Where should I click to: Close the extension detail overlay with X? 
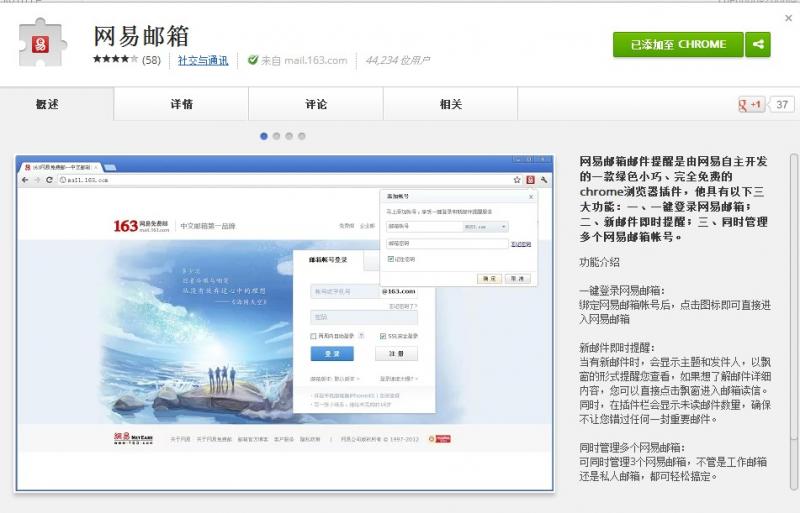tap(788, 18)
